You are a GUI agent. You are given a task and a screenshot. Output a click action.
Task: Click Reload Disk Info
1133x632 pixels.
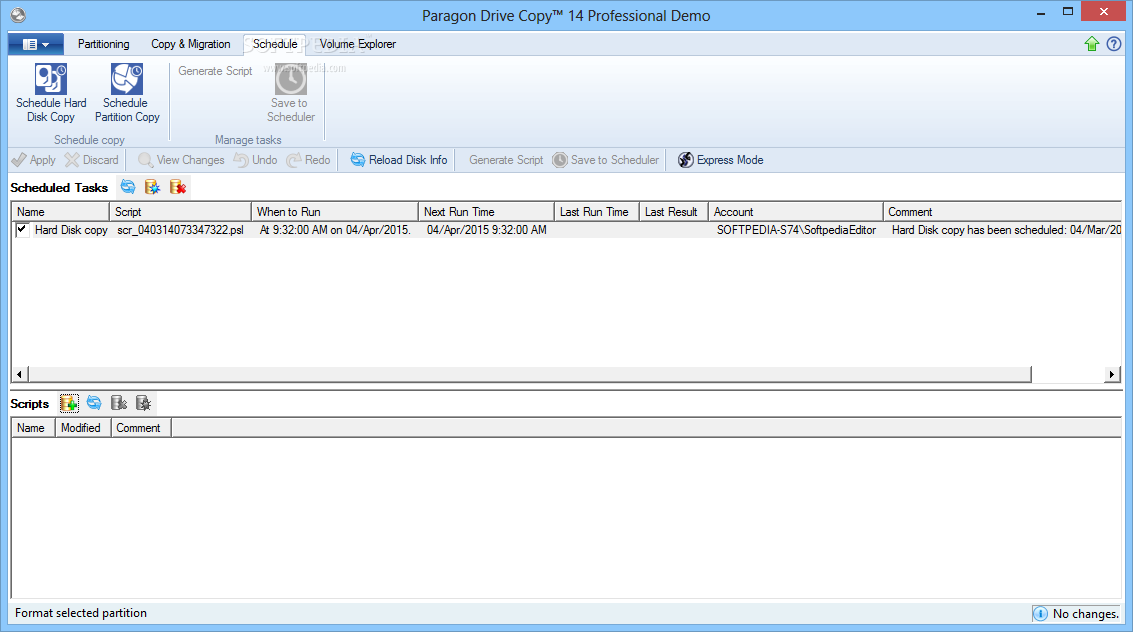tap(400, 160)
